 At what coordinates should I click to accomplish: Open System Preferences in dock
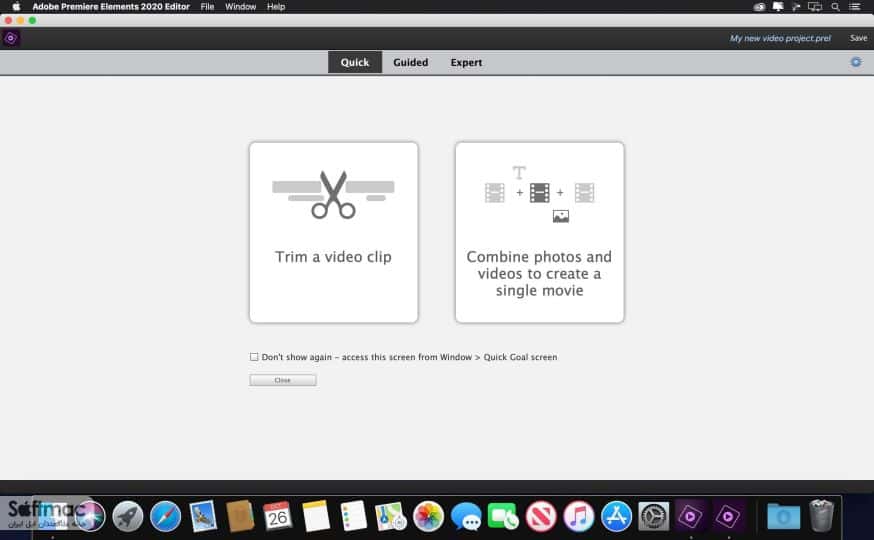pos(654,516)
